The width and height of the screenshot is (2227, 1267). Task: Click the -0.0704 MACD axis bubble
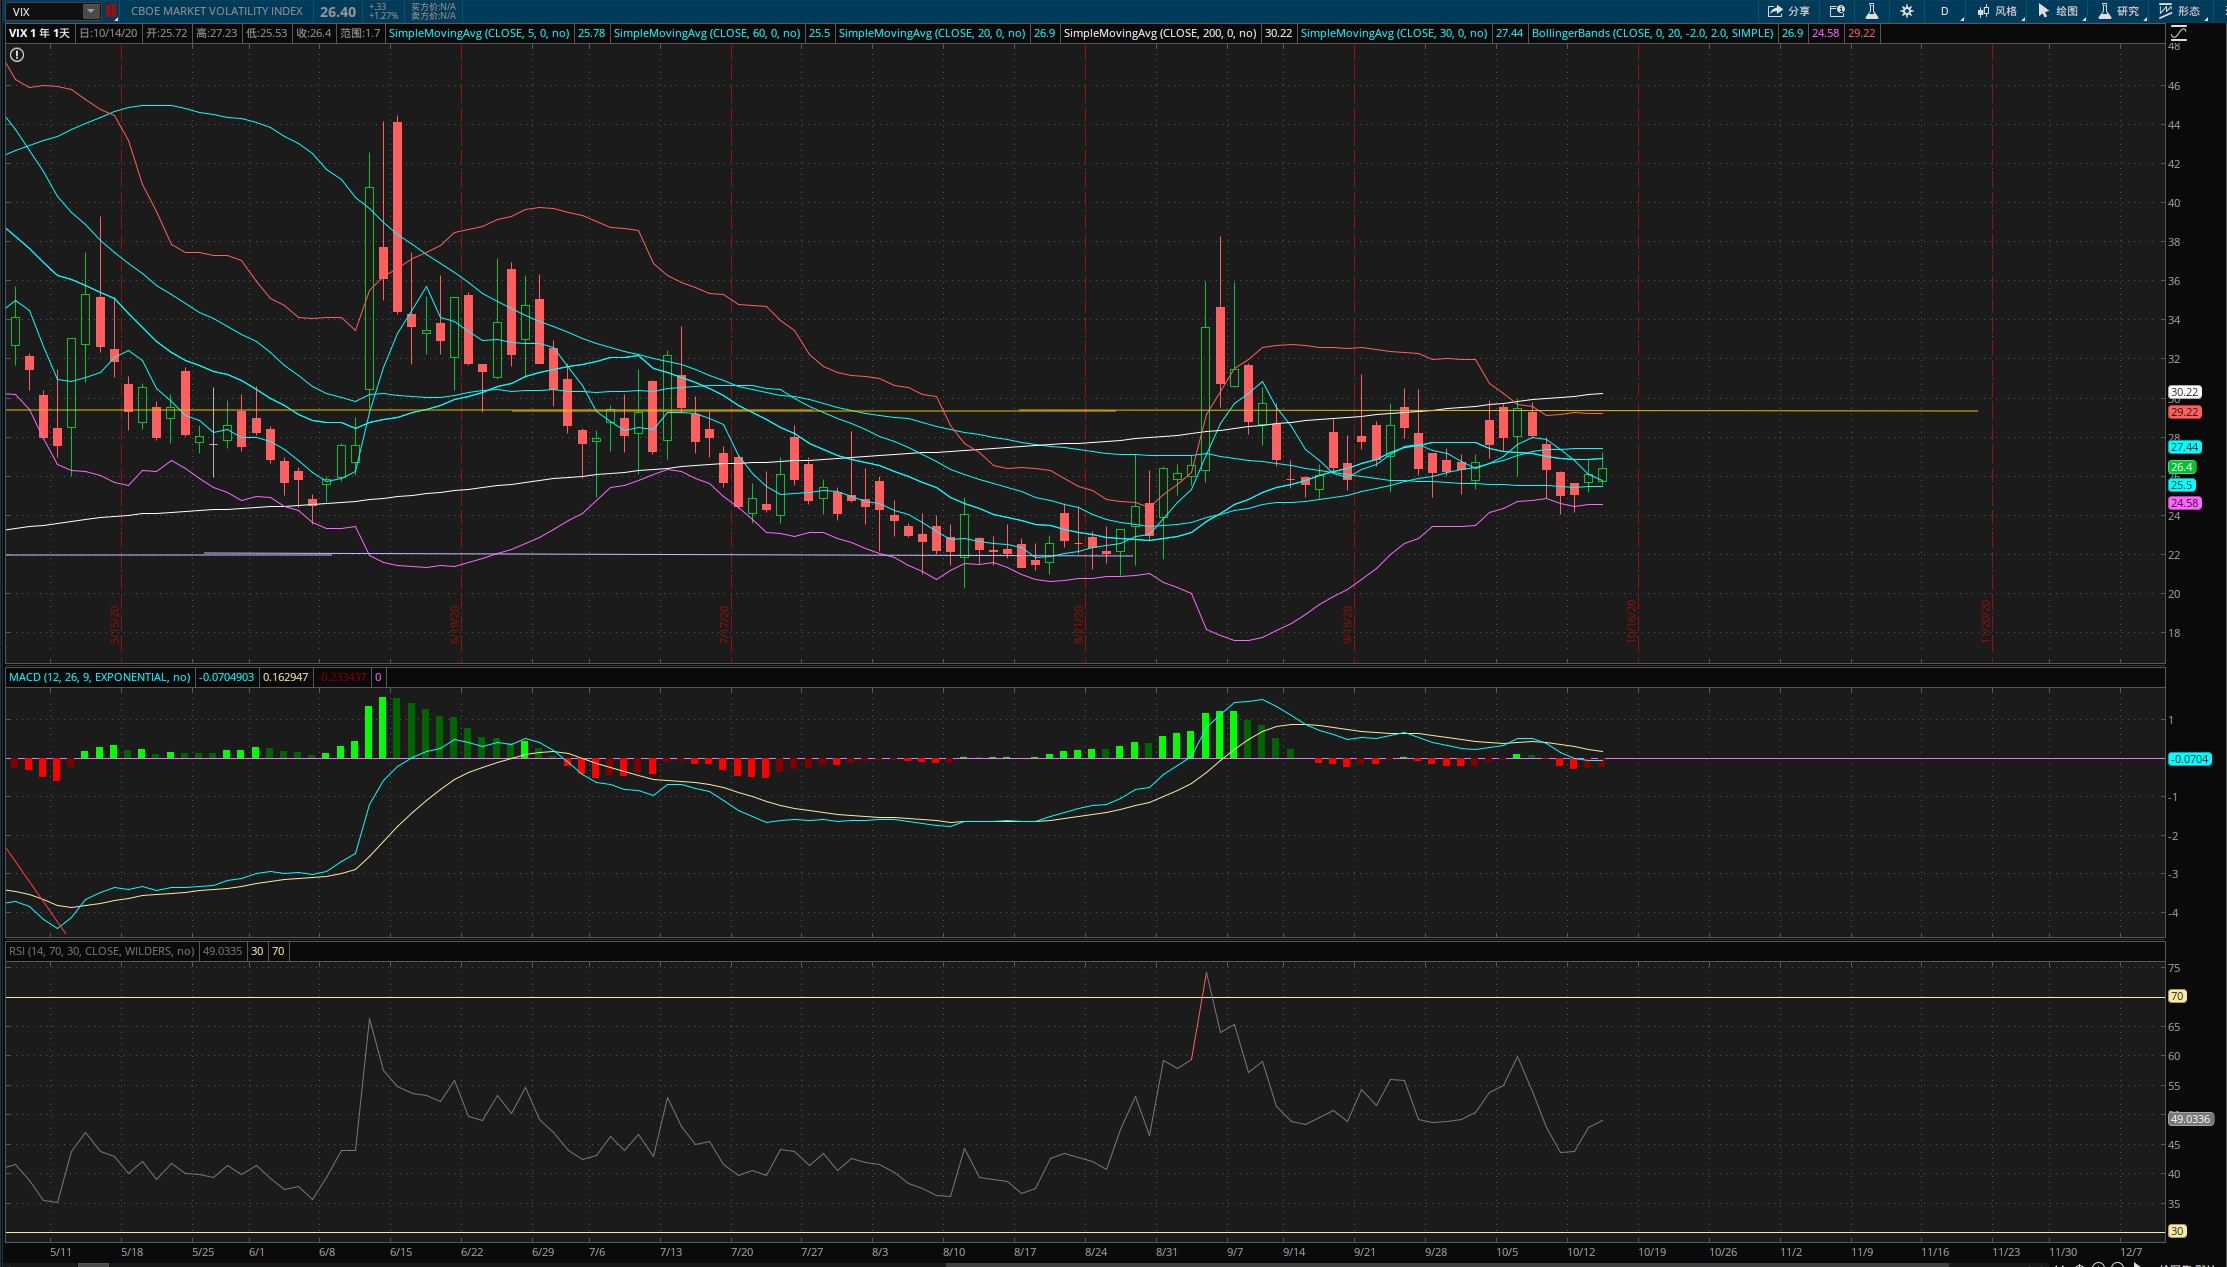tap(2189, 759)
